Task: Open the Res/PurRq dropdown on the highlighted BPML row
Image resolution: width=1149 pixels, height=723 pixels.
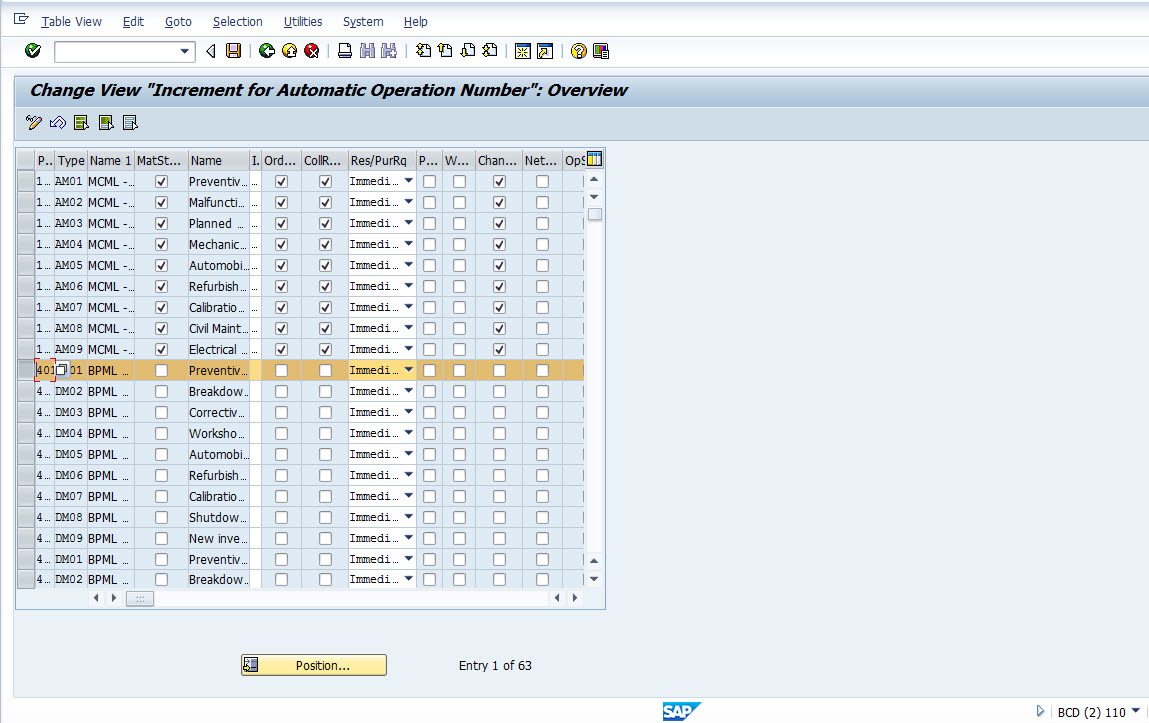Action: [408, 370]
